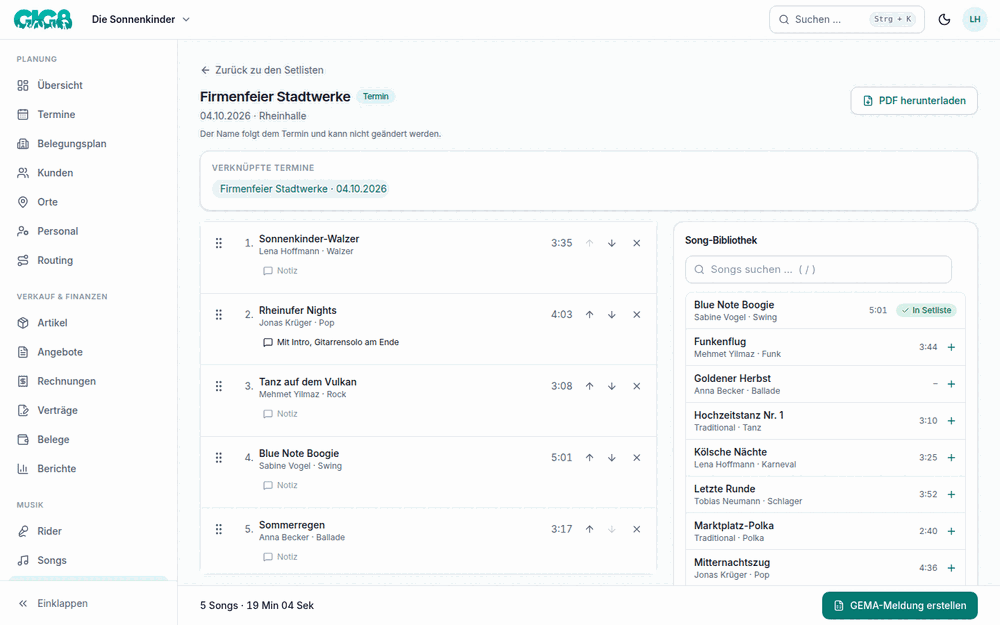Image resolution: width=1000 pixels, height=625 pixels.
Task: Open Rechnungen in sidebar
Action: point(88,381)
